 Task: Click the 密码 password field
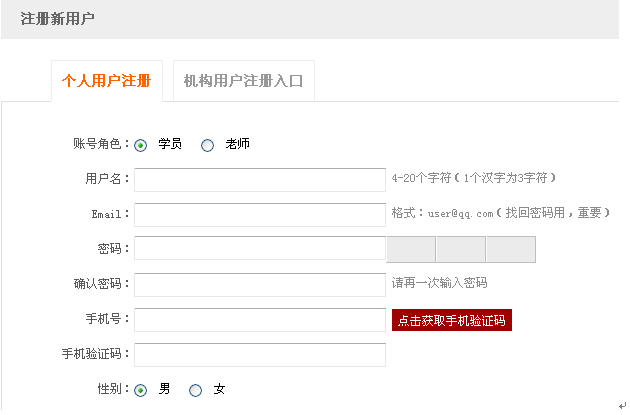(259, 249)
